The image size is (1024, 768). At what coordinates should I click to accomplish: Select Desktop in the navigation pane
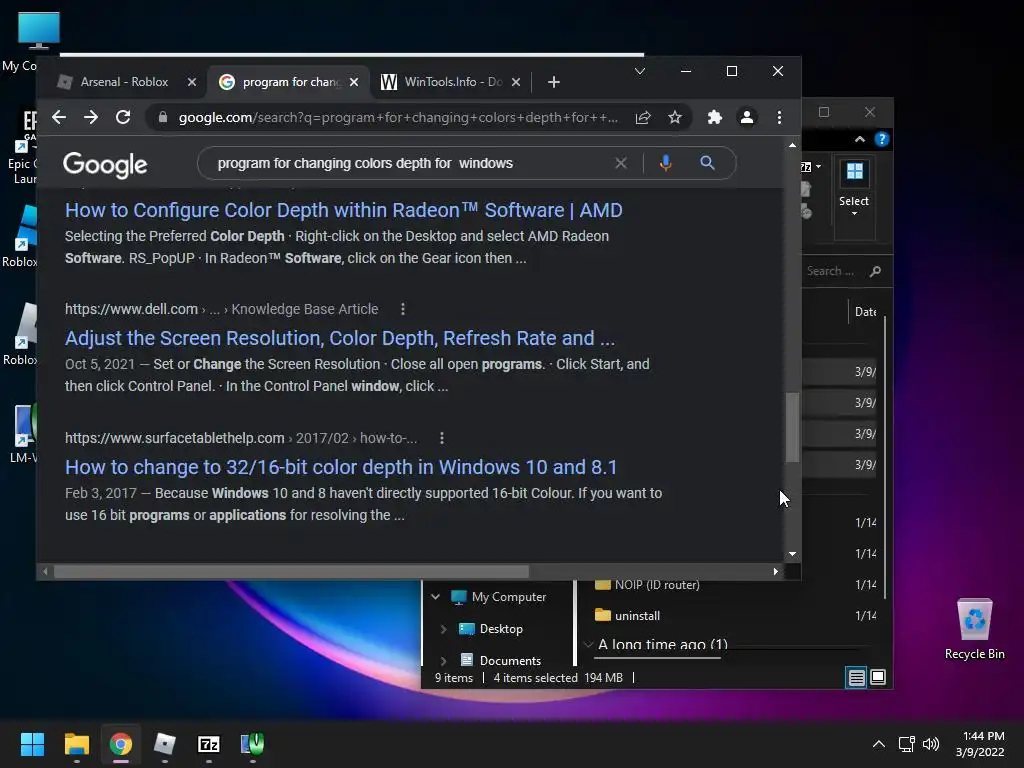point(501,629)
